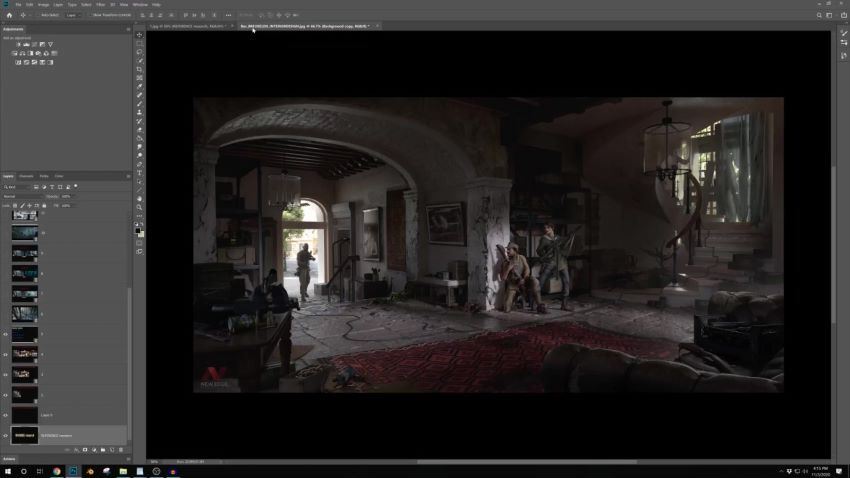850x478 pixels.
Task: Select the REFERENCE layer thumbnail
Action: (24, 436)
